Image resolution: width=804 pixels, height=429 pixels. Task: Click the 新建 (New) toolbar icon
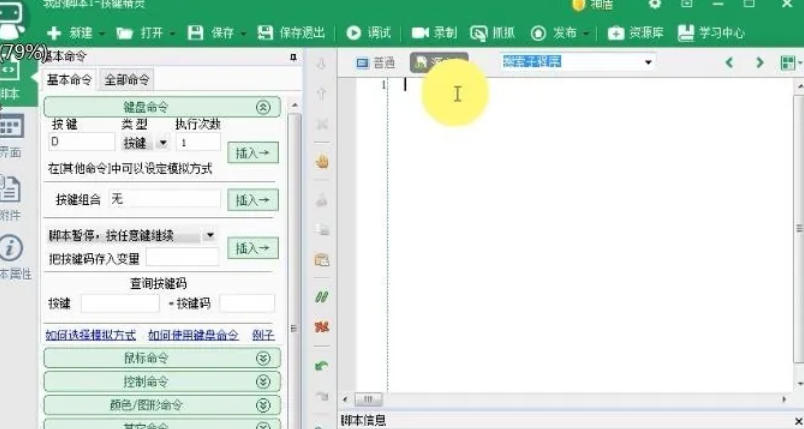pyautogui.click(x=54, y=33)
